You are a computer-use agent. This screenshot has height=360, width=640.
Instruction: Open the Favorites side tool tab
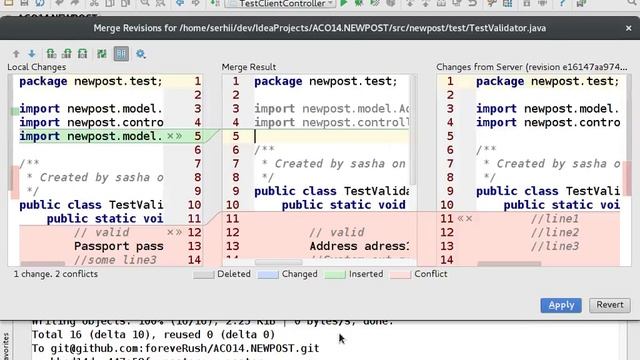pos(6,346)
